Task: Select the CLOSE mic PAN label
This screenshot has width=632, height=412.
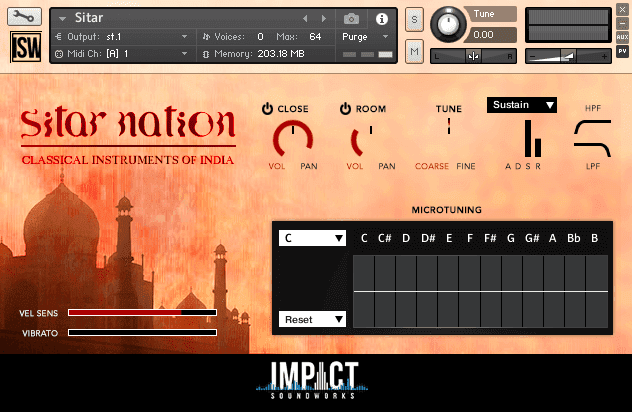Action: click(x=309, y=166)
